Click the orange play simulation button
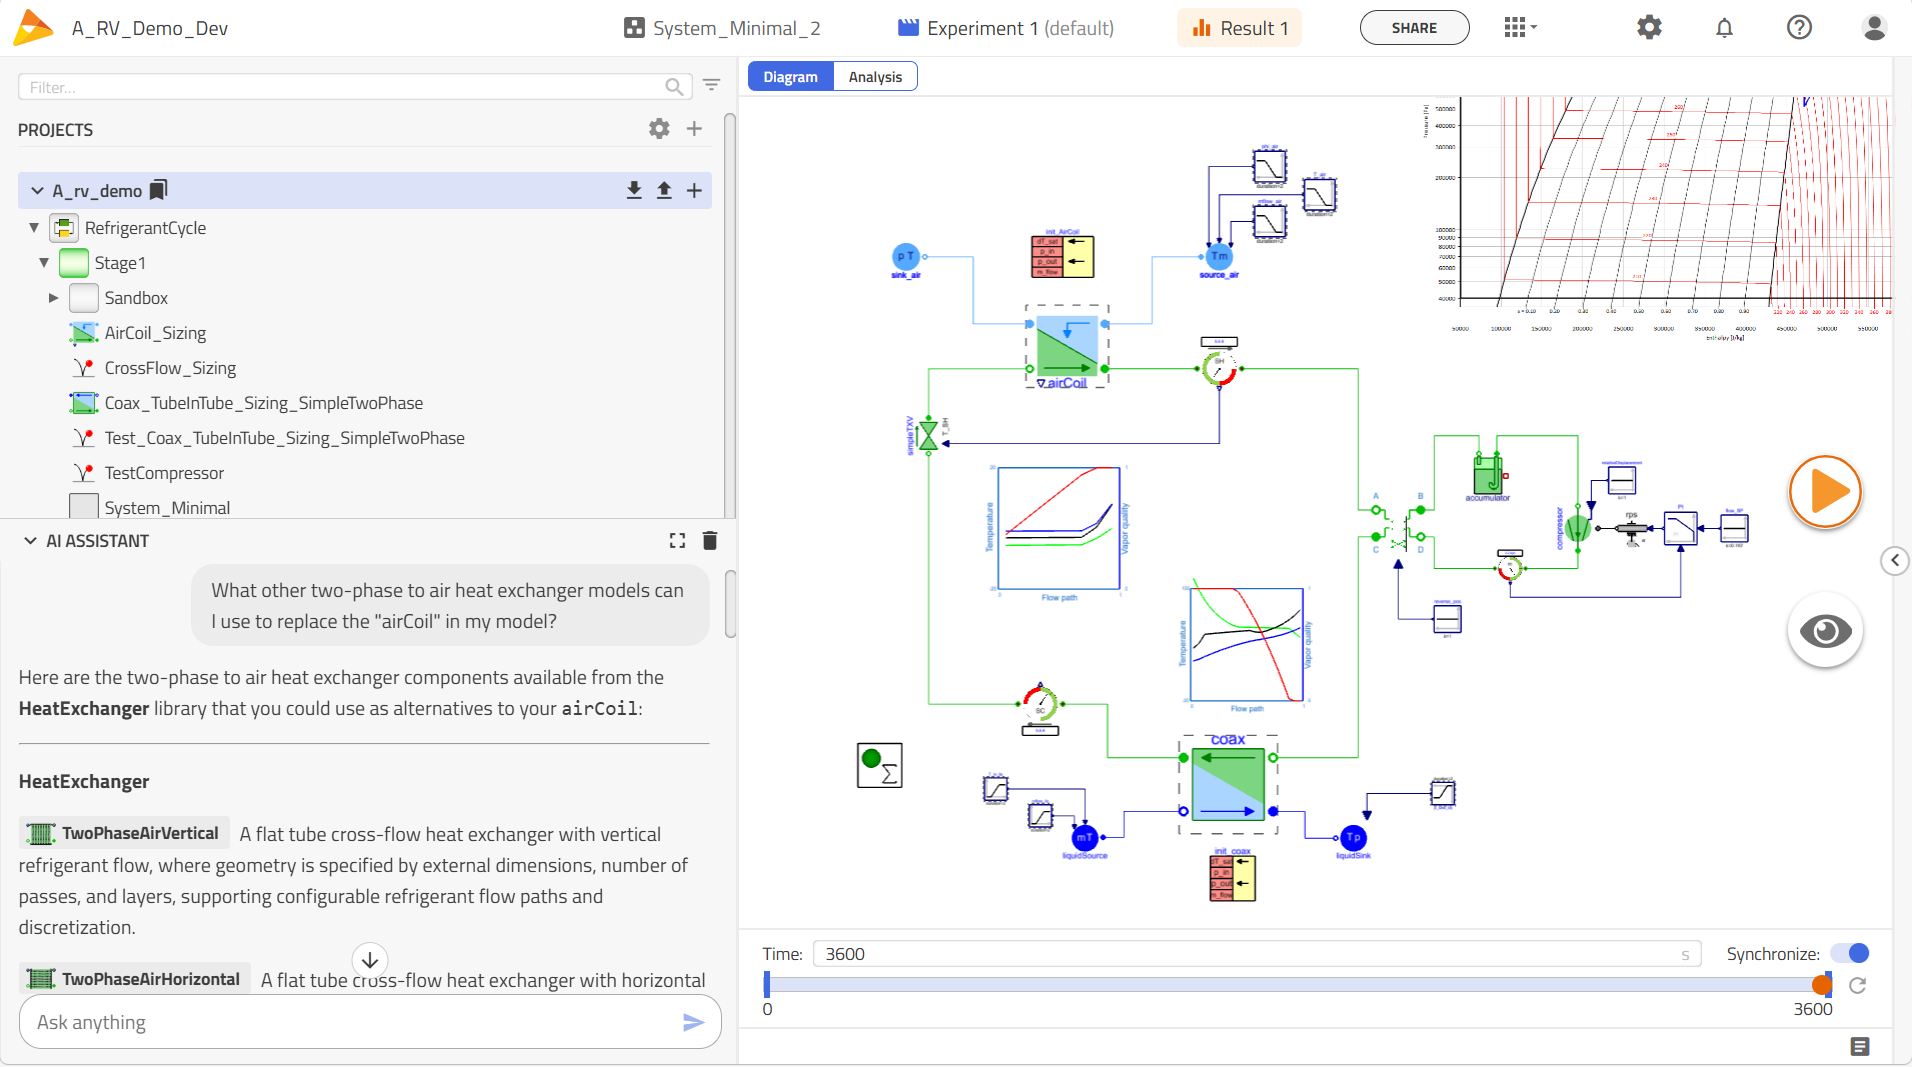The image size is (1912, 1067). point(1825,492)
